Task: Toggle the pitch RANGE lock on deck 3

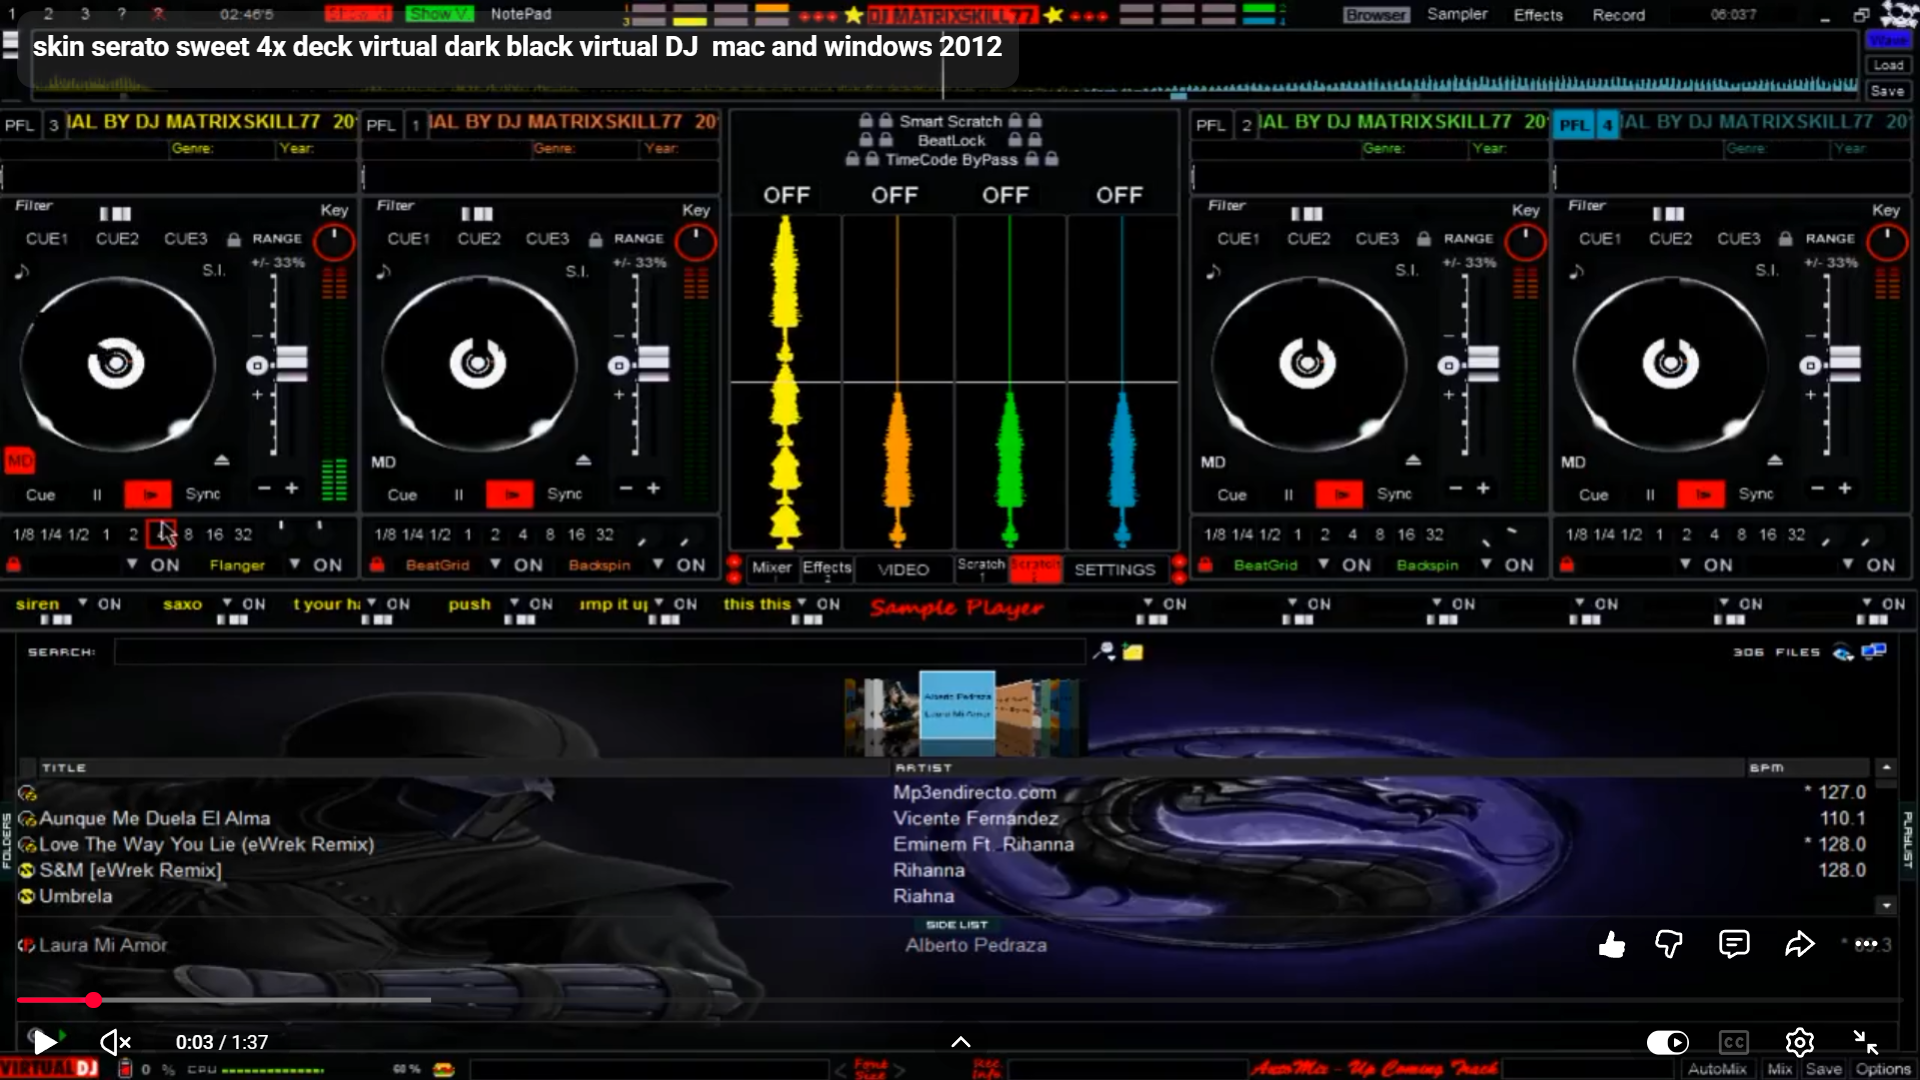Action: [x=234, y=239]
